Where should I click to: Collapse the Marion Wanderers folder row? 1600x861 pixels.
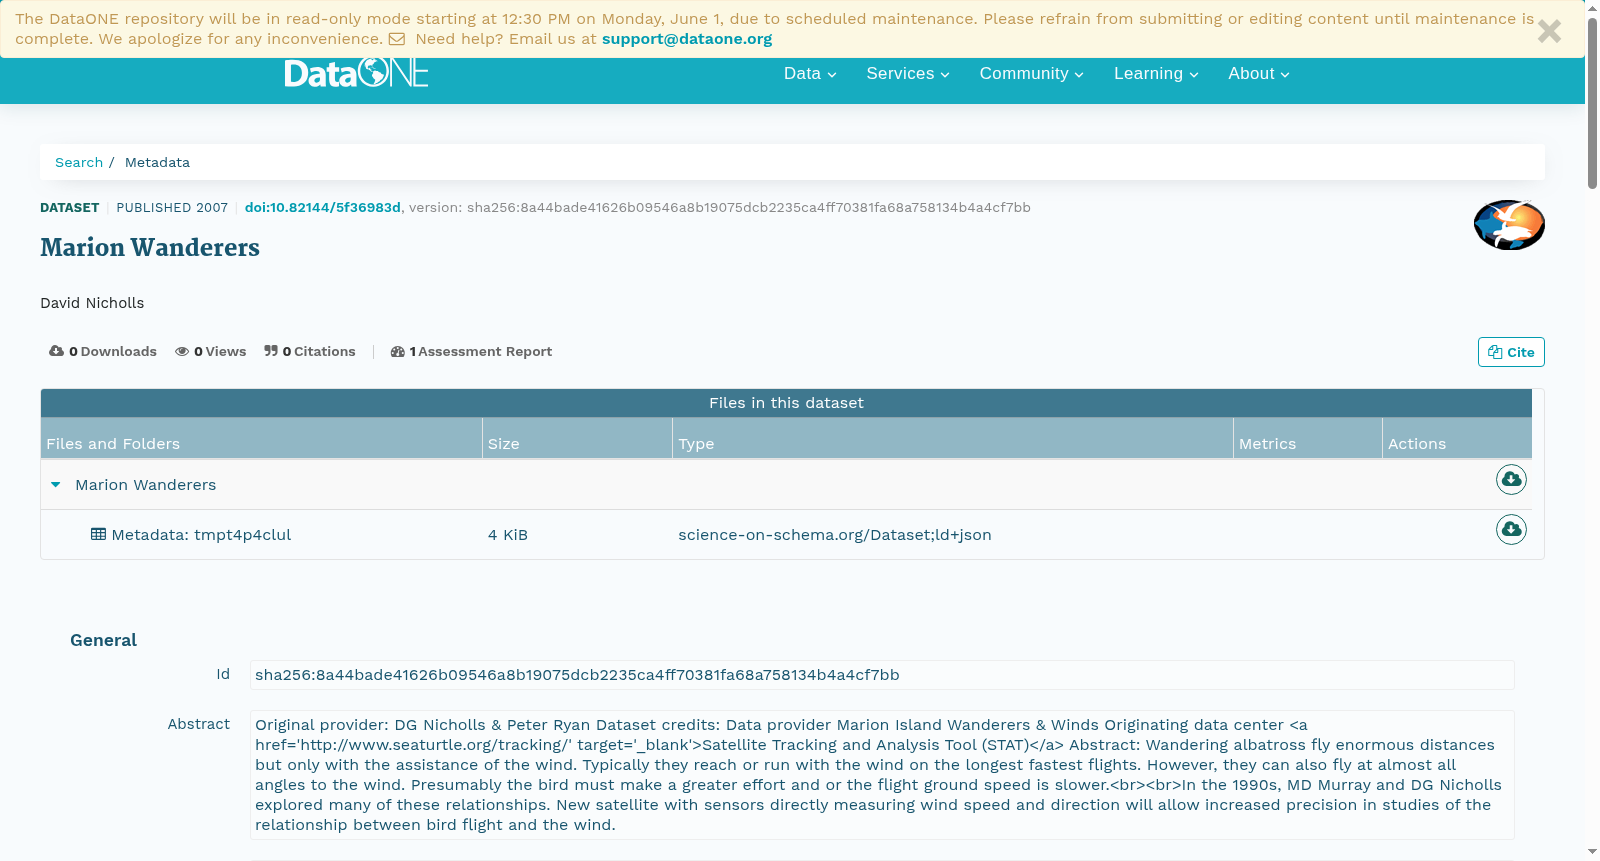[56, 485]
